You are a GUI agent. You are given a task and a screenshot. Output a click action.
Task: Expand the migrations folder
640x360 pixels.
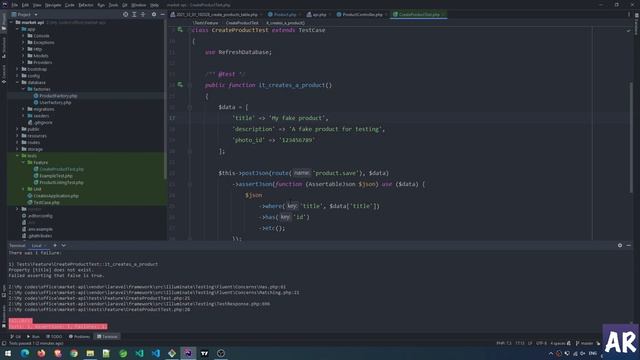(24, 109)
